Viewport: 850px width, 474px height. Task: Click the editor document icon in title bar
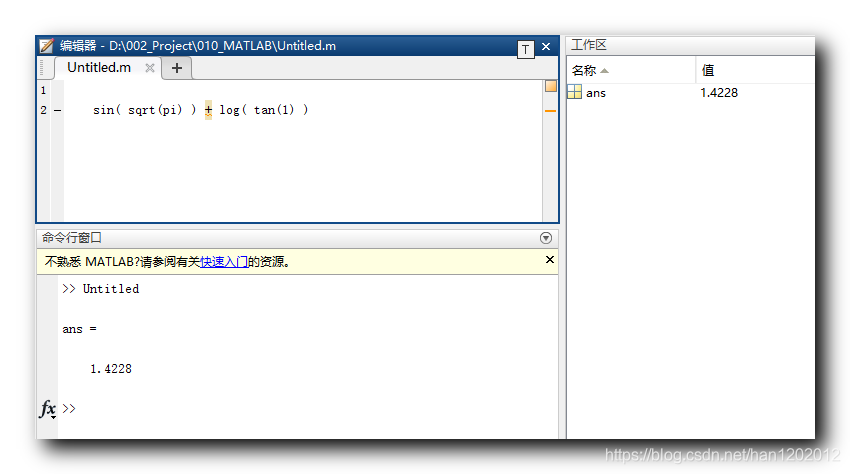point(47,46)
